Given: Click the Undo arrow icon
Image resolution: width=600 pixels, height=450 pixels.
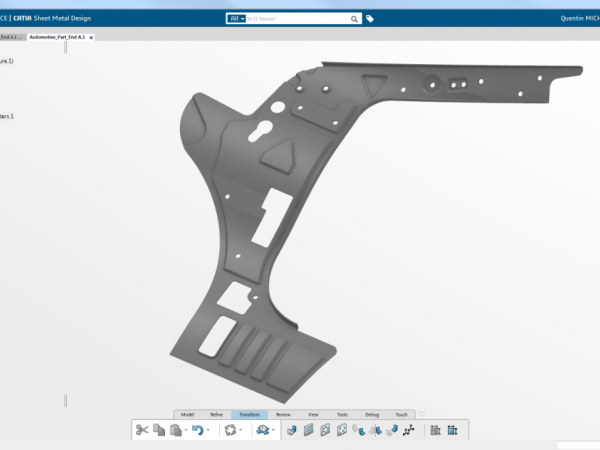Looking at the screenshot, I should coord(197,430).
